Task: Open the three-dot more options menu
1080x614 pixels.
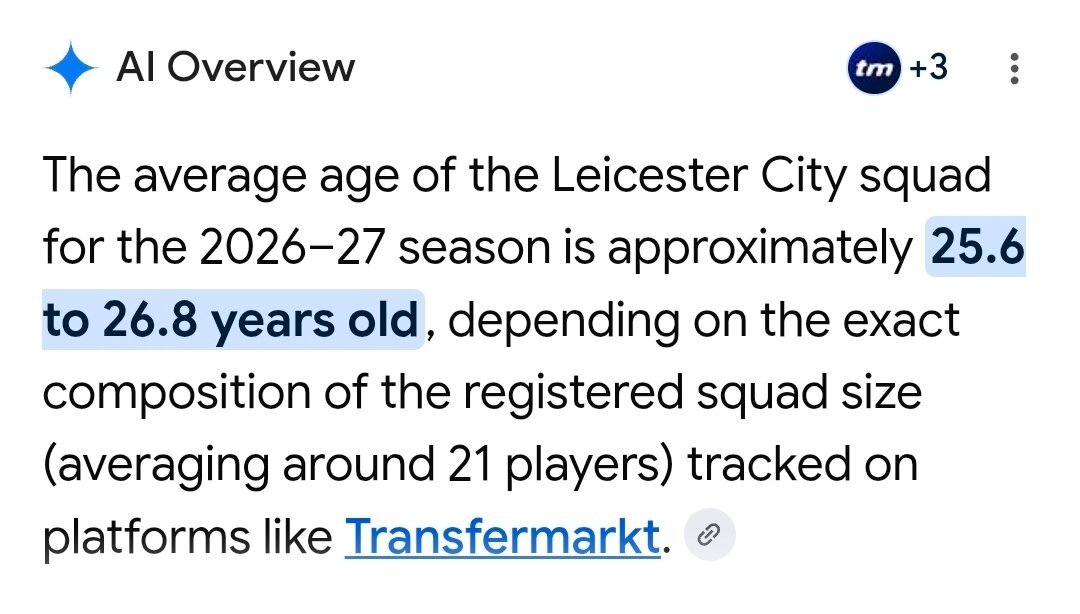Action: pyautogui.click(x=1014, y=68)
